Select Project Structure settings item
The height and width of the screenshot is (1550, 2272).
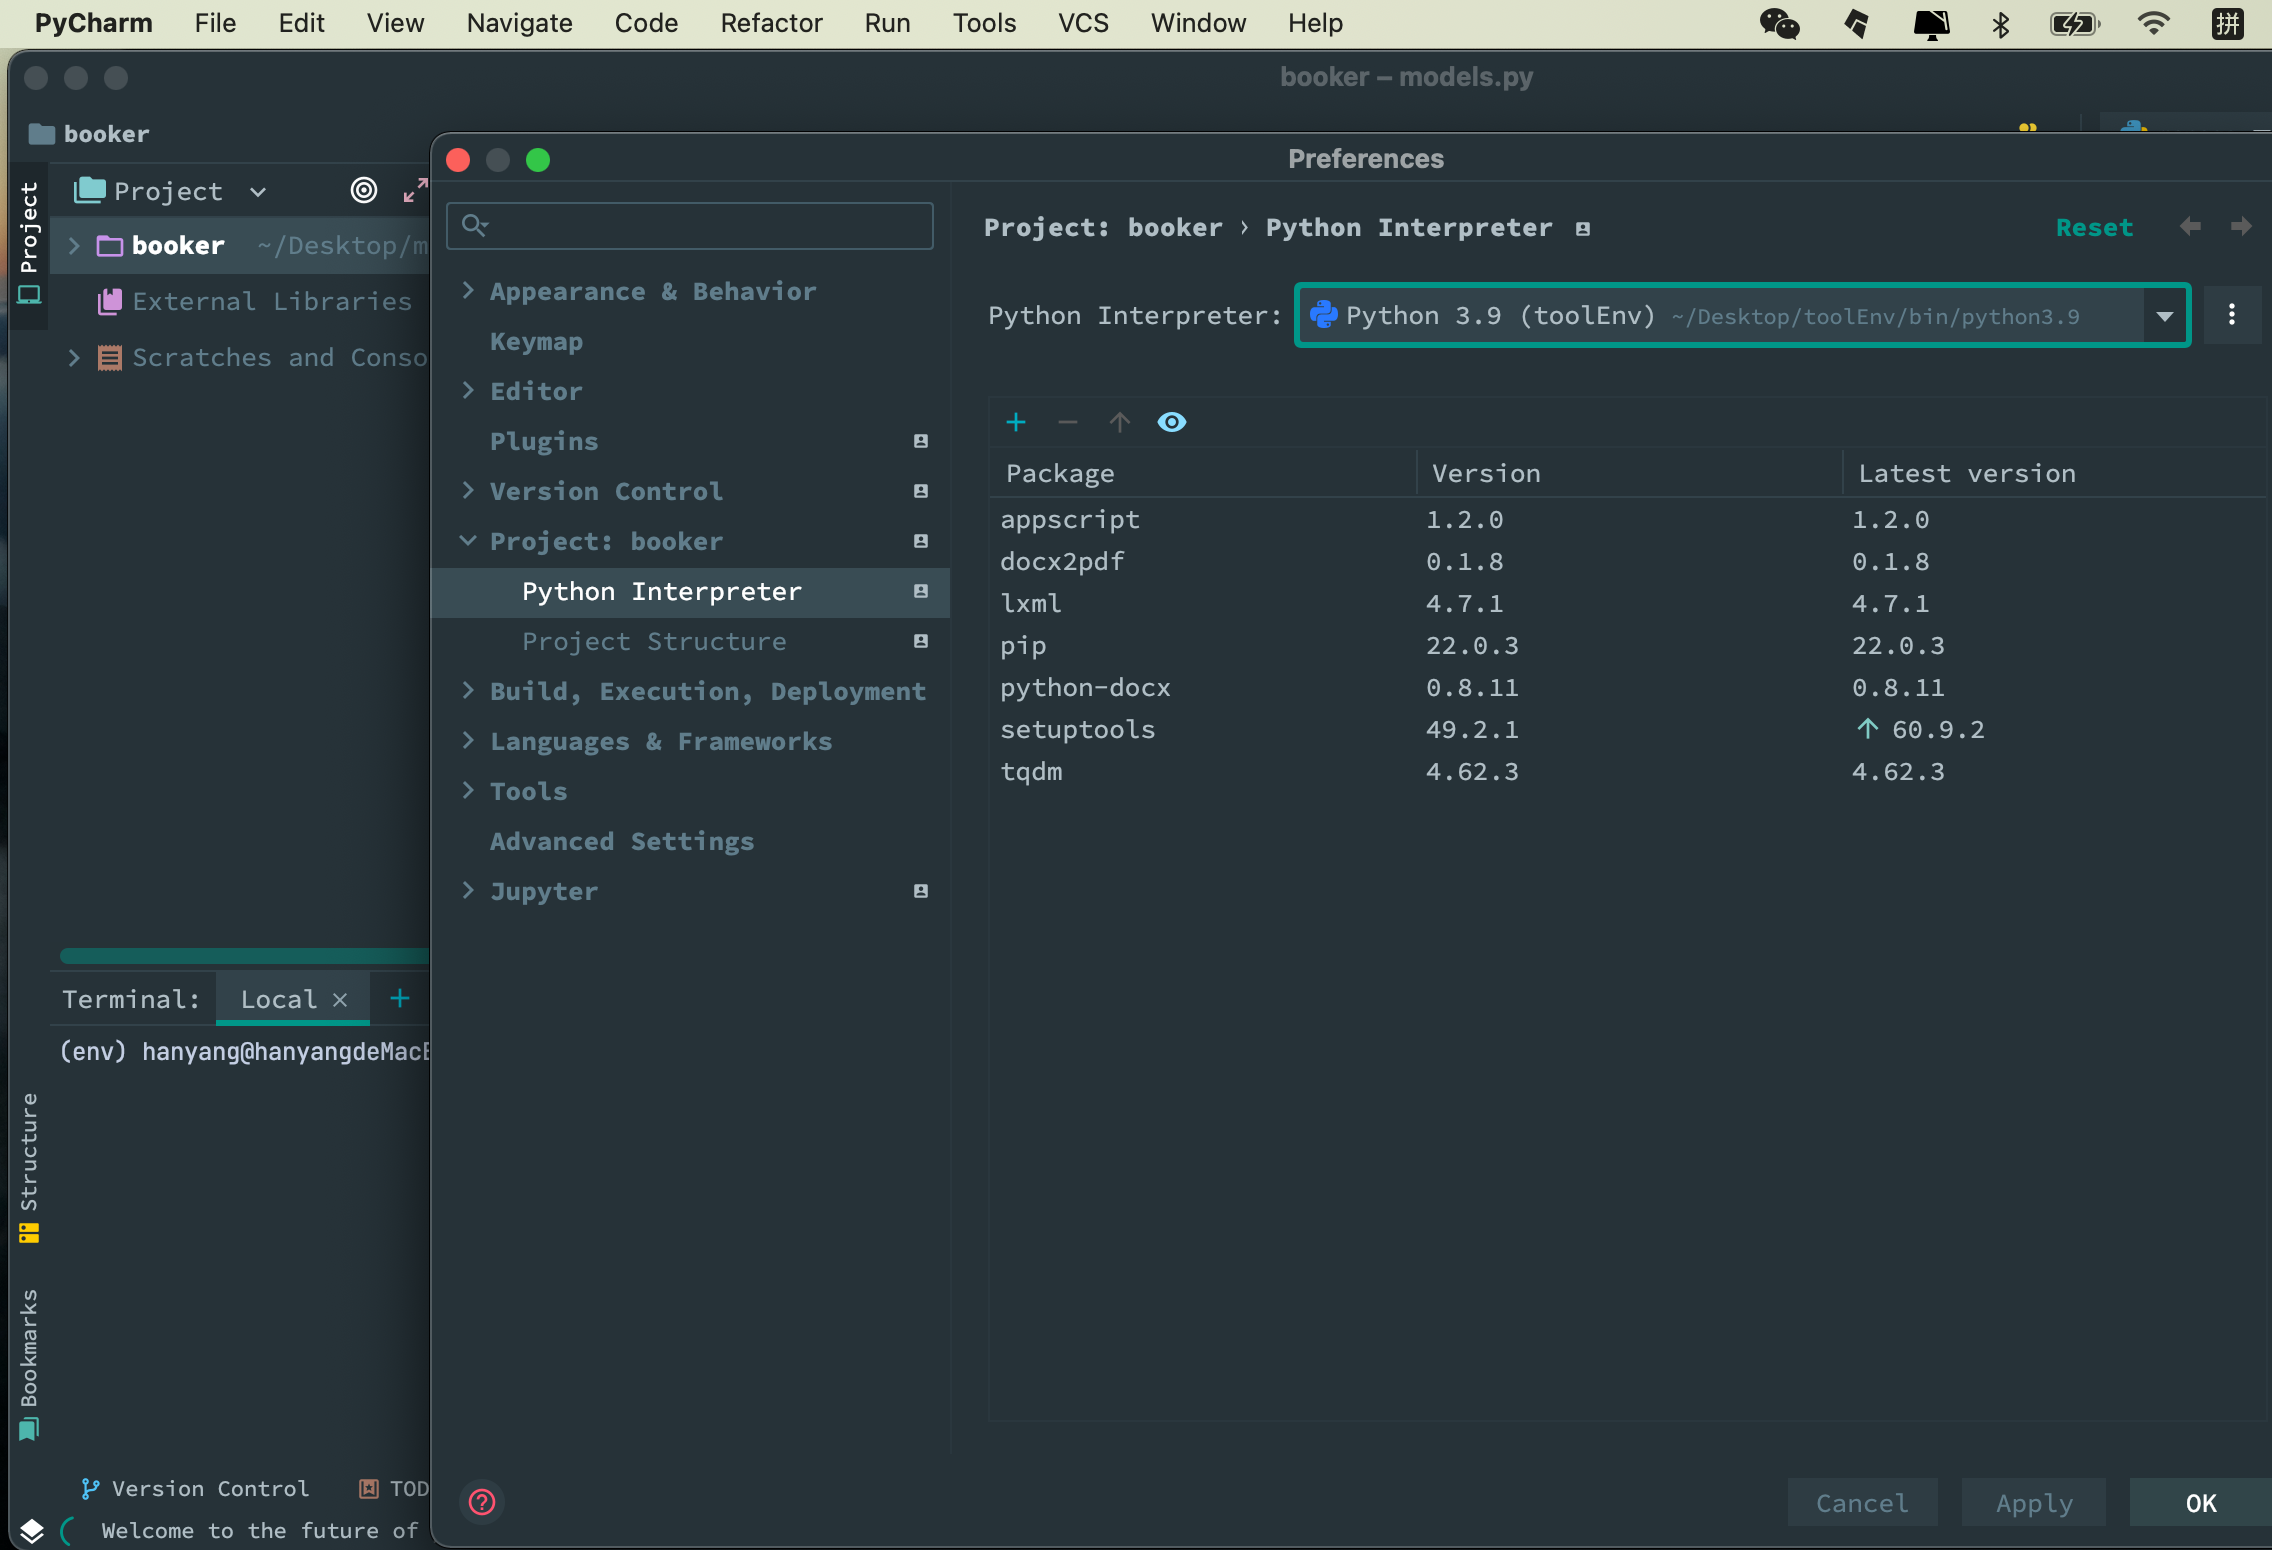tap(654, 641)
